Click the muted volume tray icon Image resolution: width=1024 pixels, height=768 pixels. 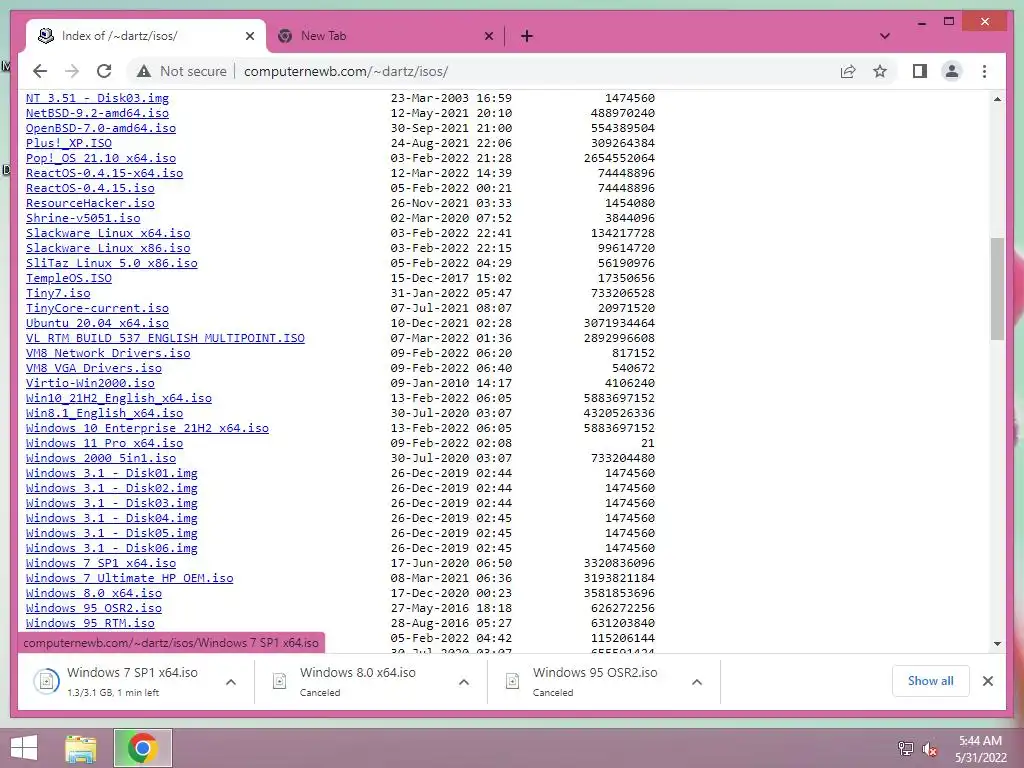(x=929, y=748)
